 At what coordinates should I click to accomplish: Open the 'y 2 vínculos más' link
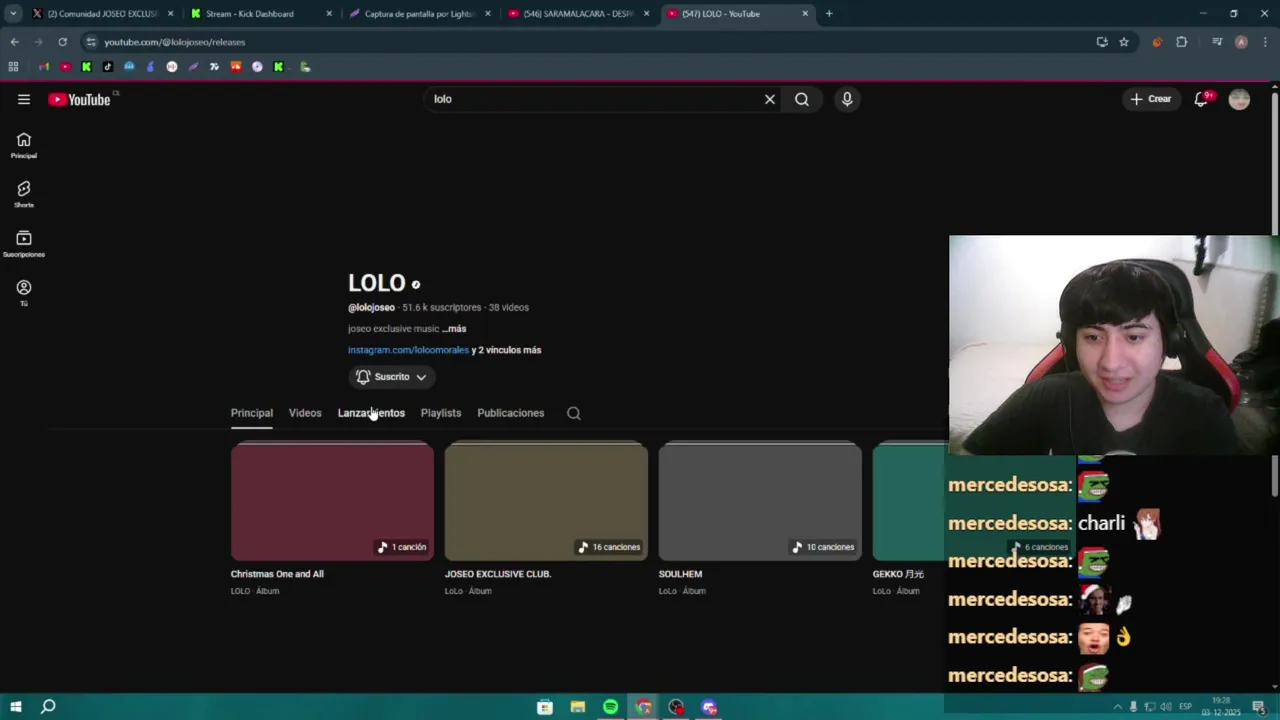tap(506, 350)
